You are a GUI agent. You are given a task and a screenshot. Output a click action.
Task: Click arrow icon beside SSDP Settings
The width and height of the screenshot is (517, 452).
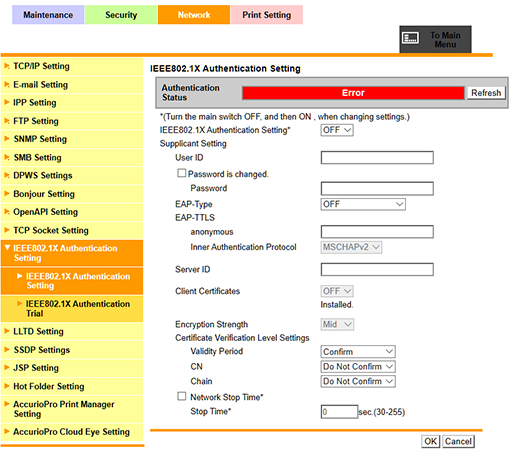7,349
